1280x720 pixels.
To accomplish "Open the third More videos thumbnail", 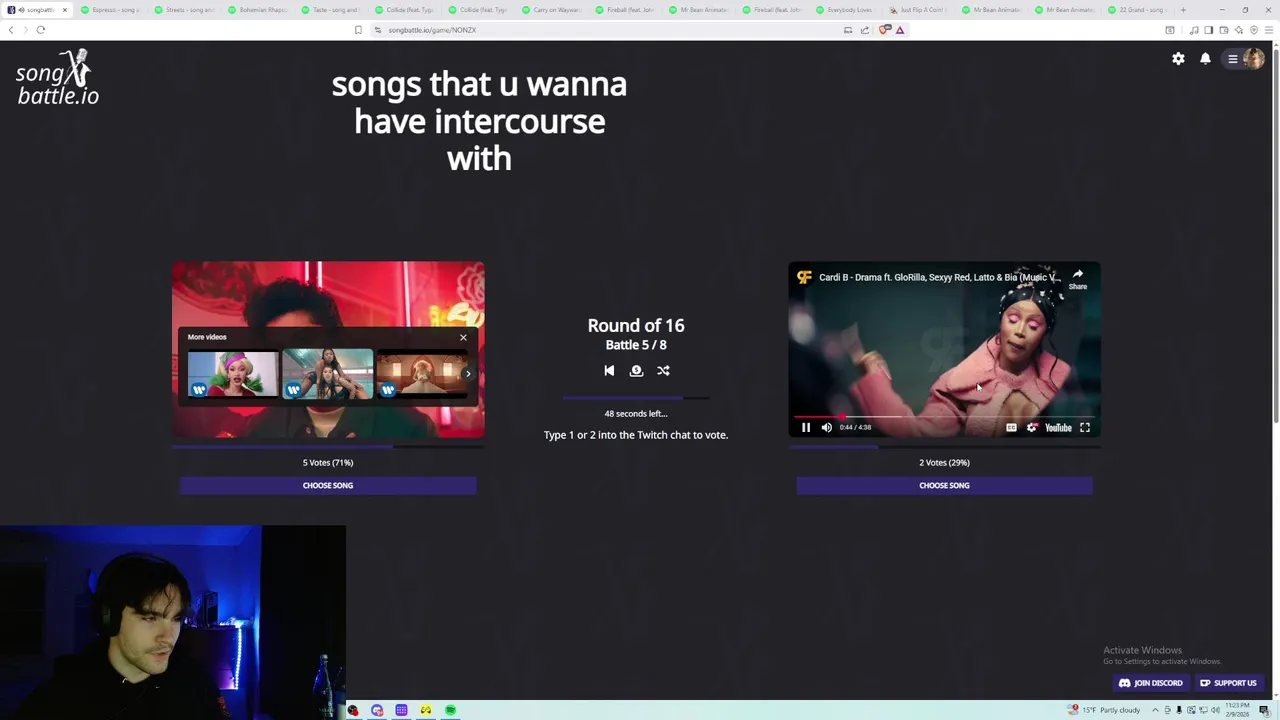I will coord(420,374).
